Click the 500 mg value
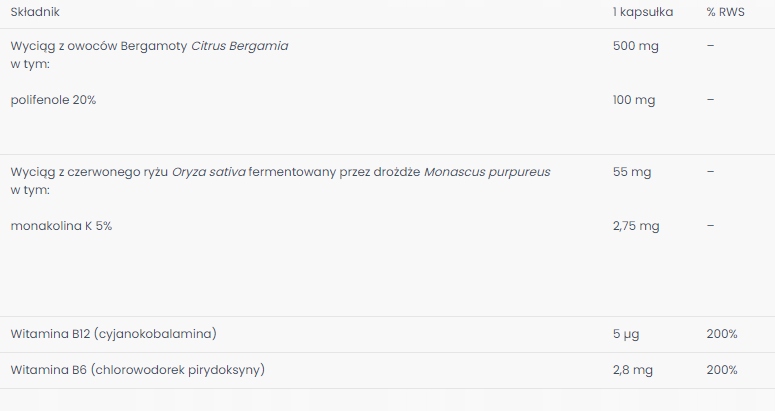Image resolution: width=775 pixels, height=411 pixels. [636, 46]
